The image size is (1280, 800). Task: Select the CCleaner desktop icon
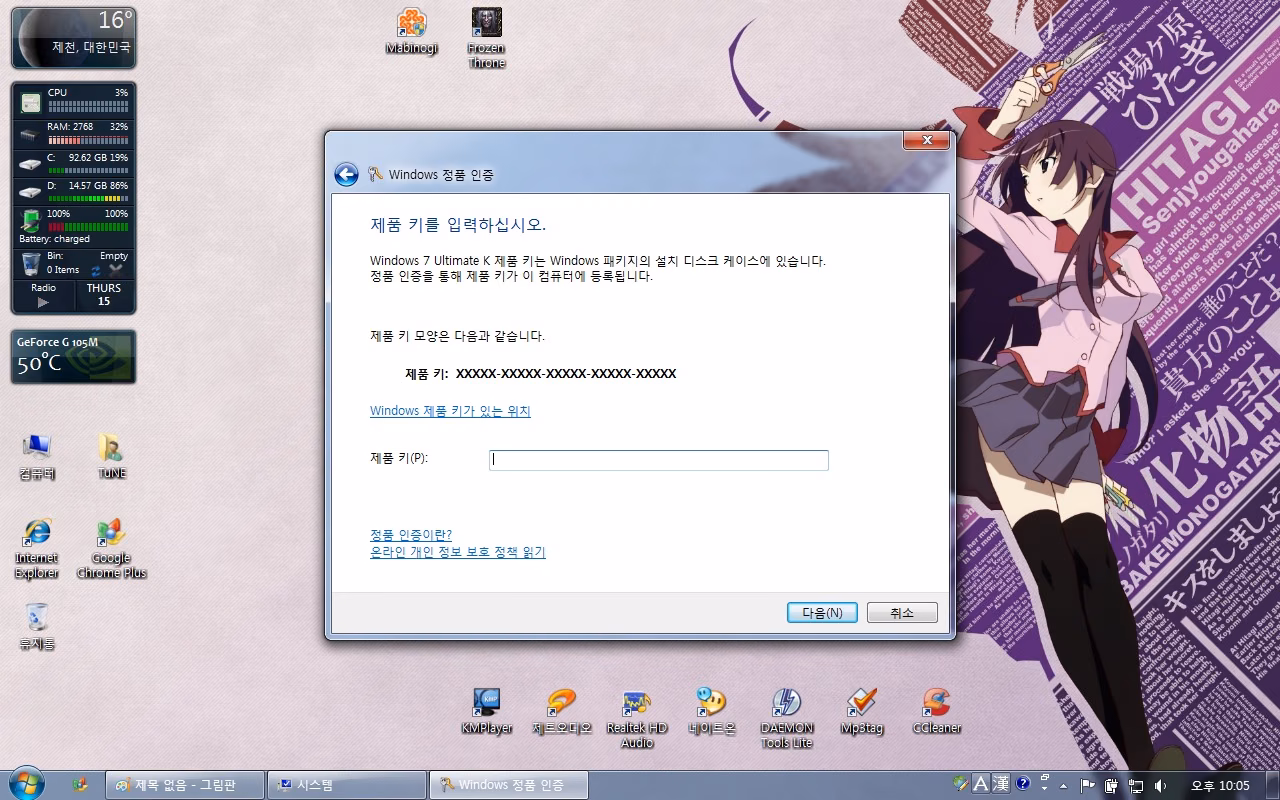coord(937,712)
